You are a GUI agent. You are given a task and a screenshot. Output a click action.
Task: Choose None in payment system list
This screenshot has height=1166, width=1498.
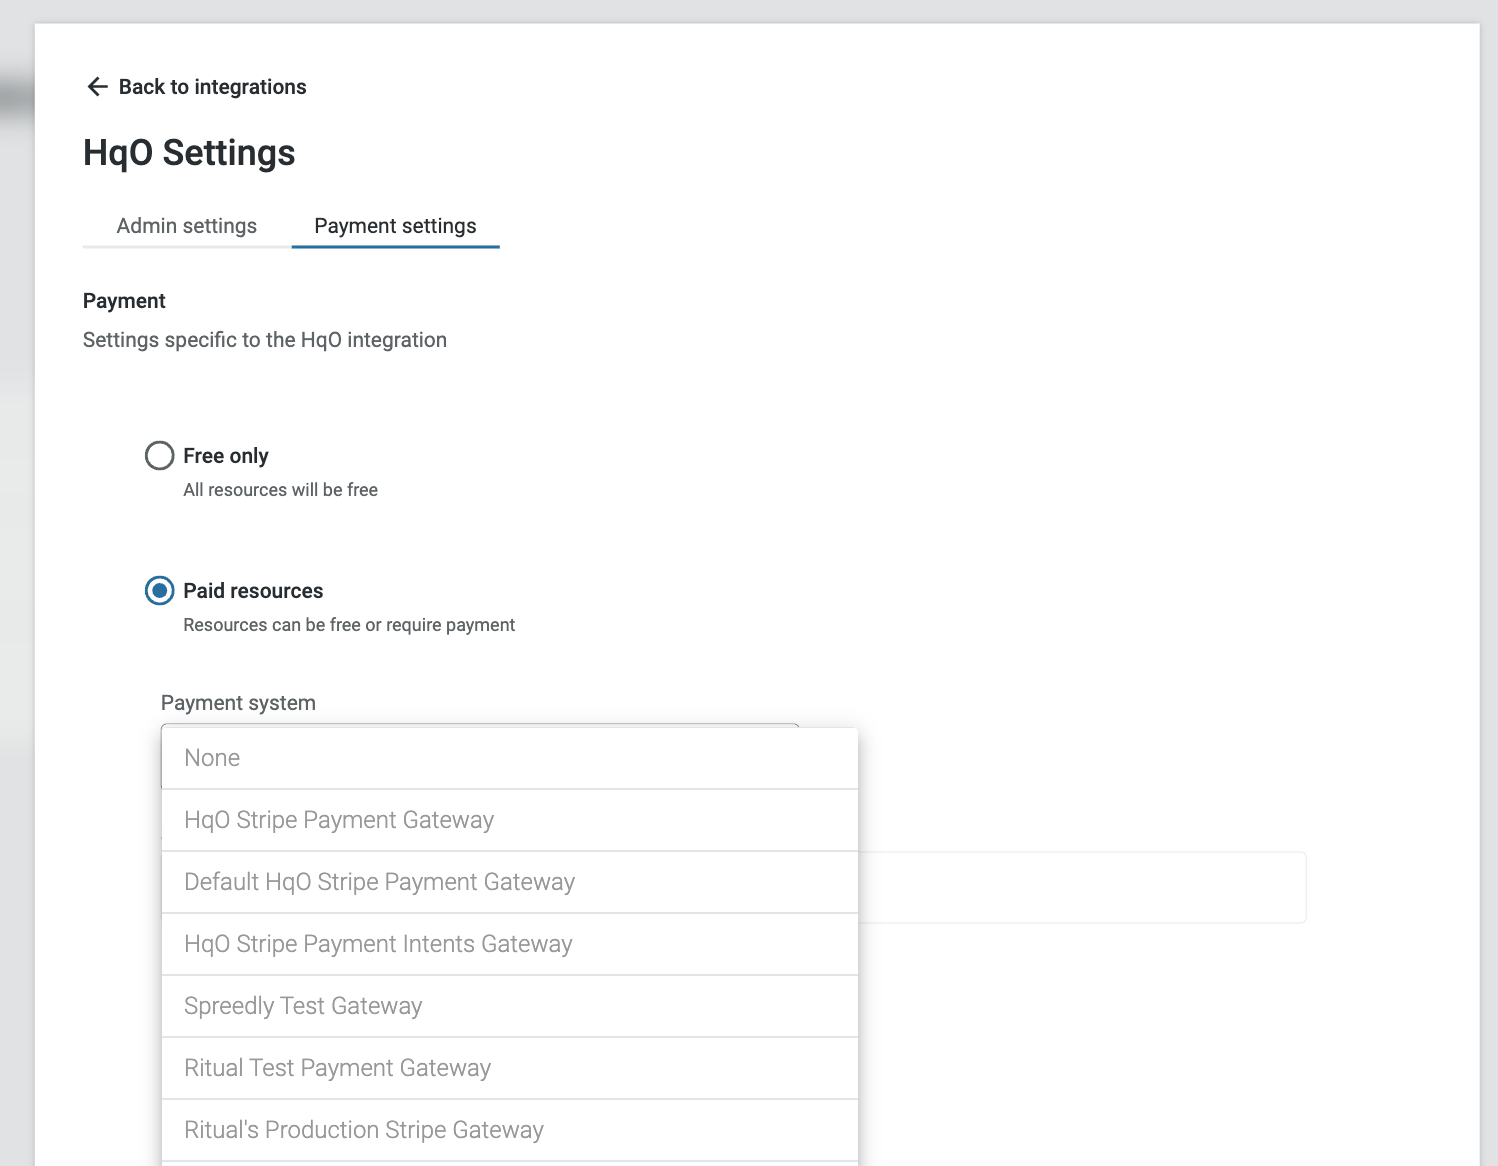pyautogui.click(x=510, y=758)
